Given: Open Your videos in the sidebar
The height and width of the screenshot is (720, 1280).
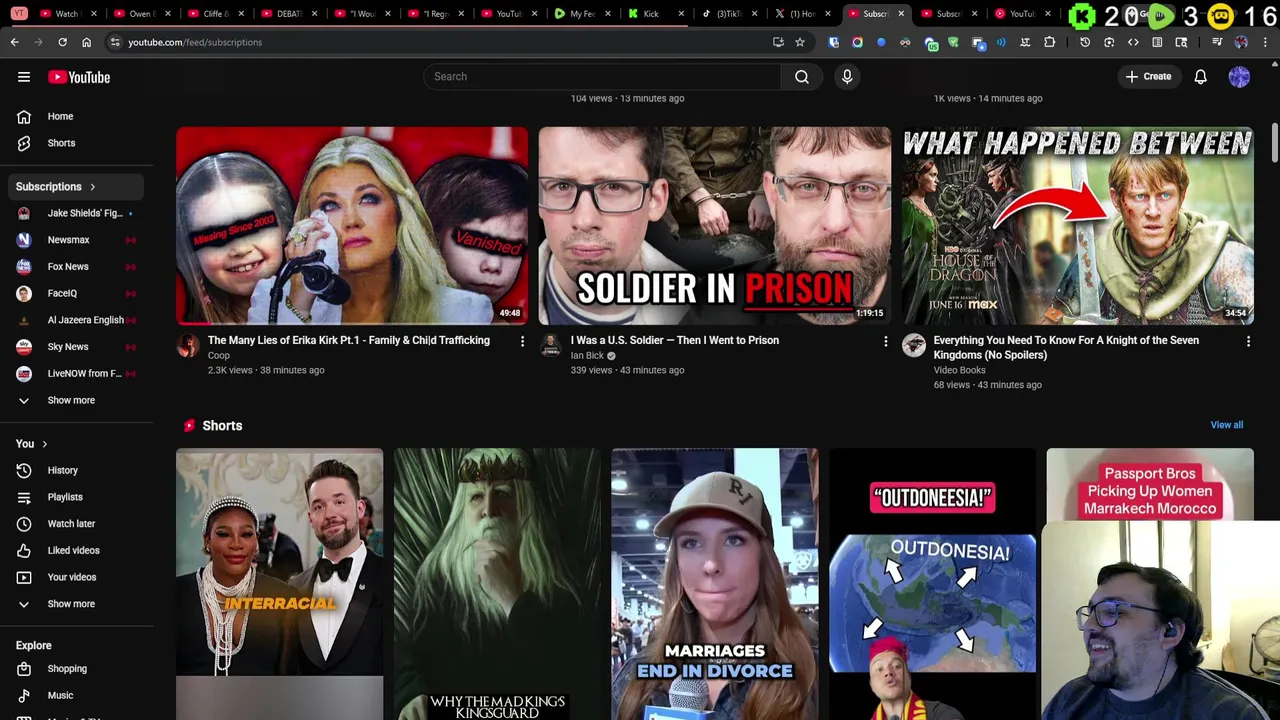Looking at the screenshot, I should click(76, 577).
